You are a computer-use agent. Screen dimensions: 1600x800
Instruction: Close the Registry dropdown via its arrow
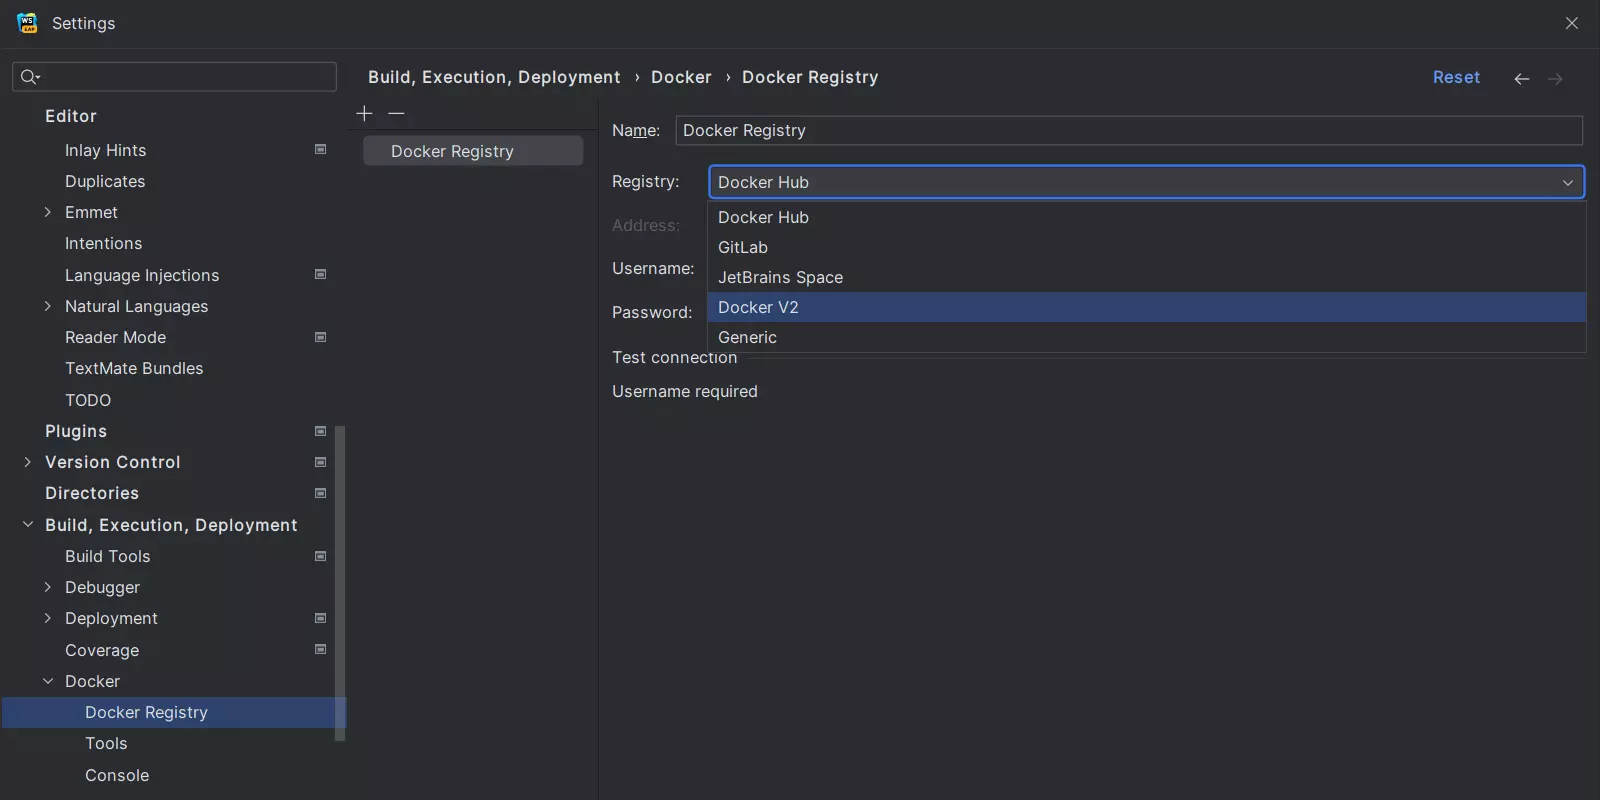[1567, 182]
